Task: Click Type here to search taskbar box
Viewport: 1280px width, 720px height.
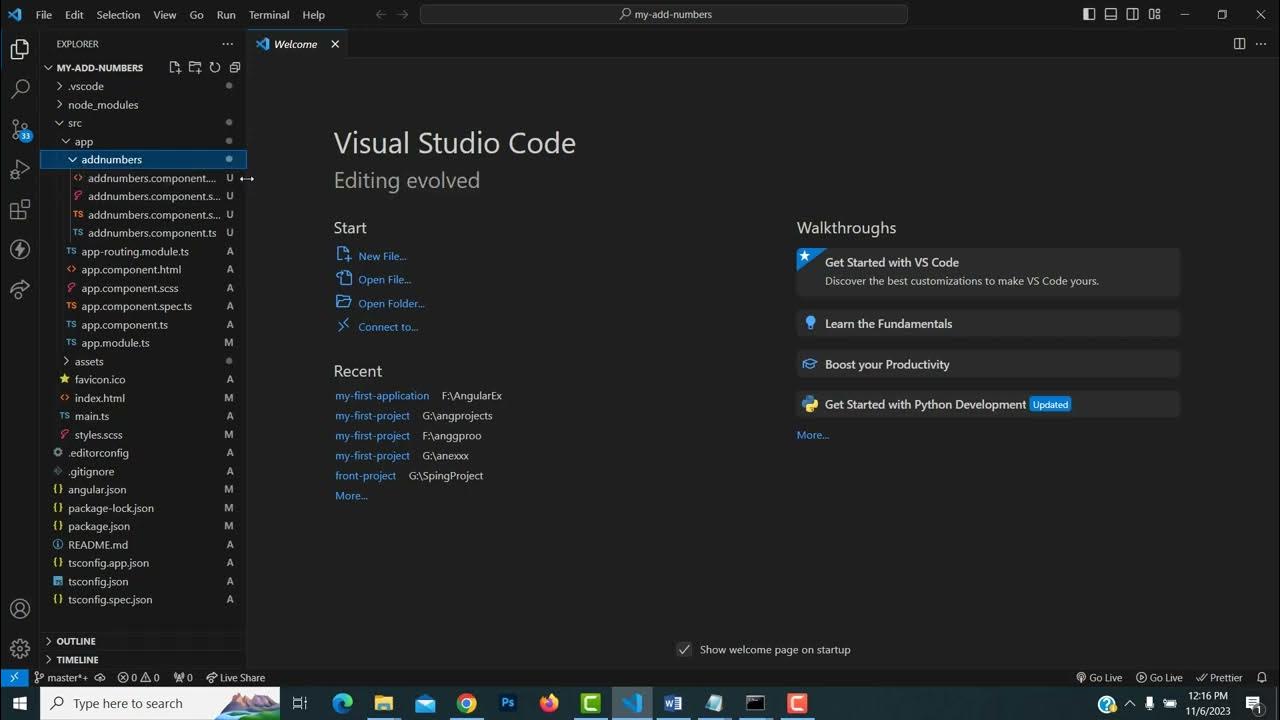Action: tap(160, 703)
